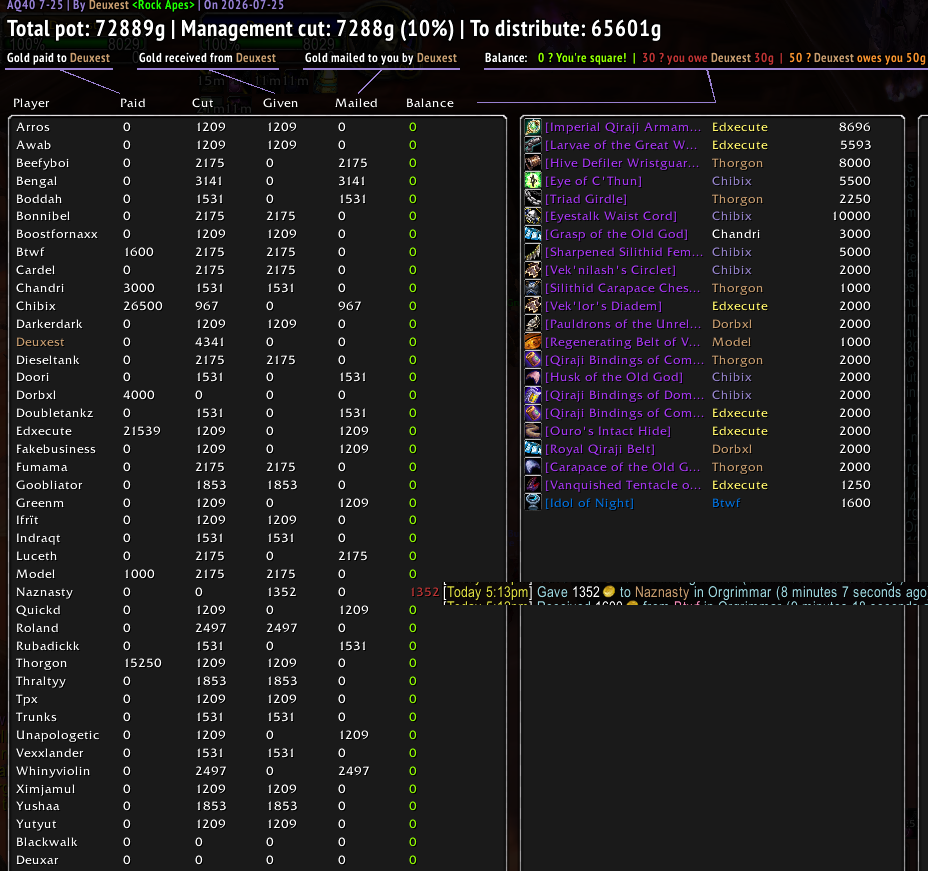Open the [Eye of C'Thun] item link
This screenshot has height=871, width=928.
(x=593, y=181)
